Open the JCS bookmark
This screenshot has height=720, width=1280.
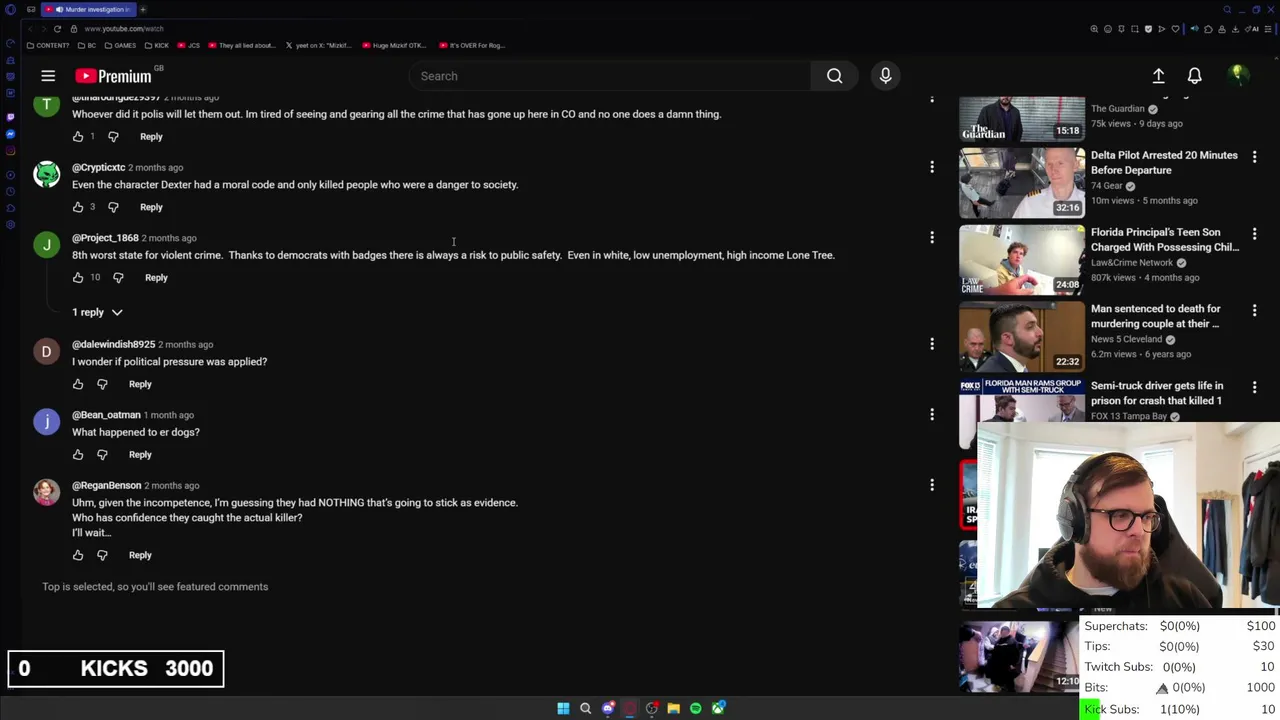coord(189,45)
